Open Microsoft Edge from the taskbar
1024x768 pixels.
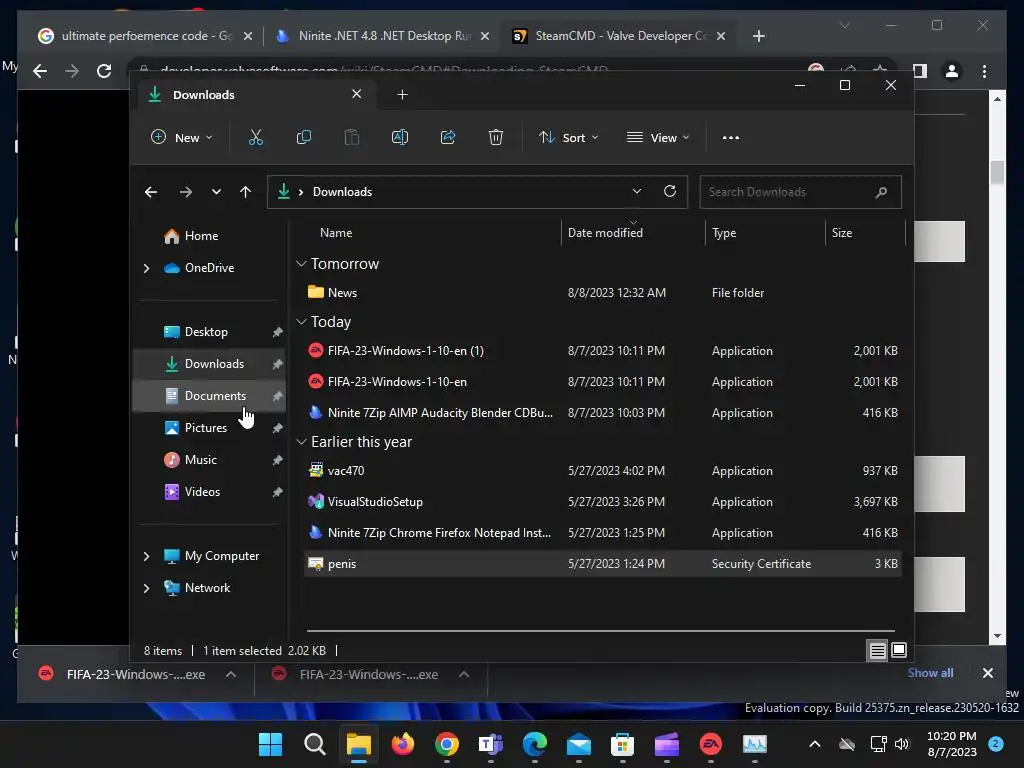point(535,744)
